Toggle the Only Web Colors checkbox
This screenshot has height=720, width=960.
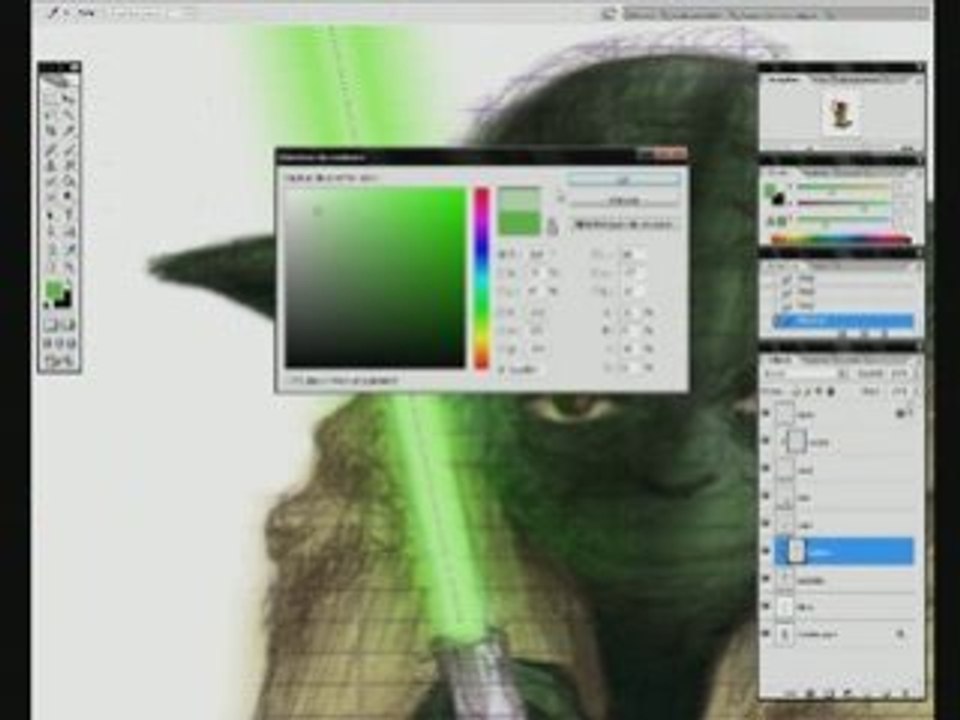(293, 380)
